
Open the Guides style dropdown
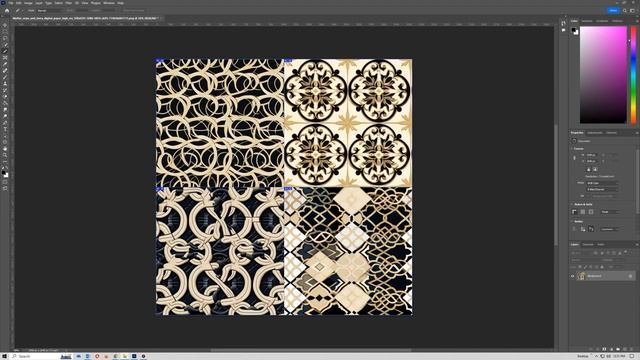609,229
